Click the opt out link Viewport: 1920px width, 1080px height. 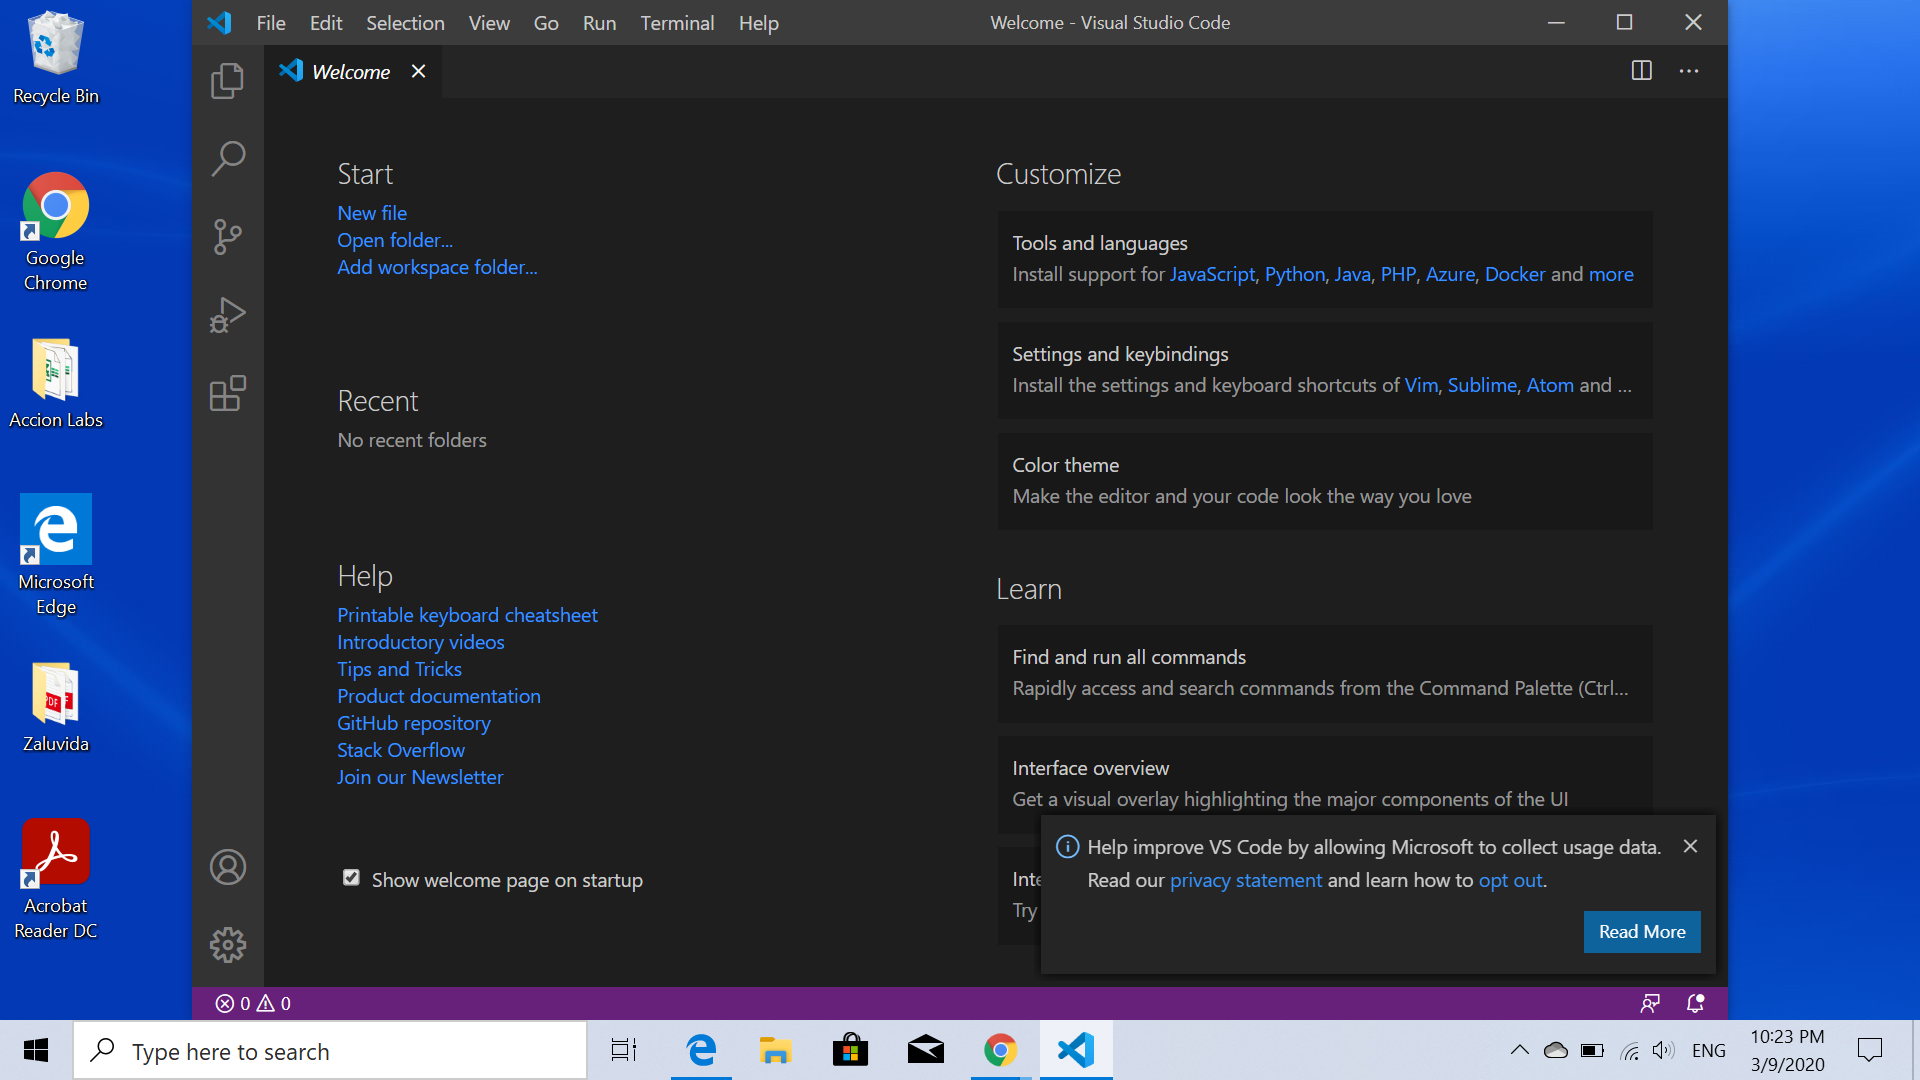click(x=1510, y=880)
